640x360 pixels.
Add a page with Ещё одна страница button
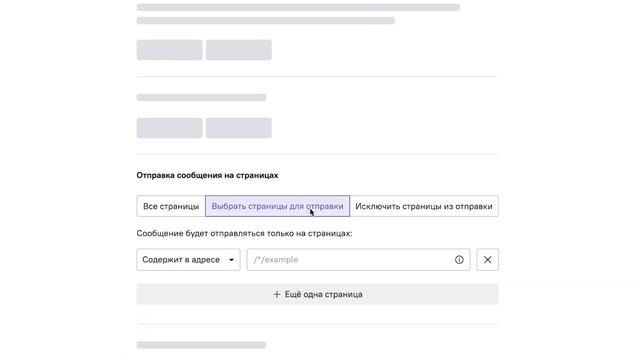318,294
